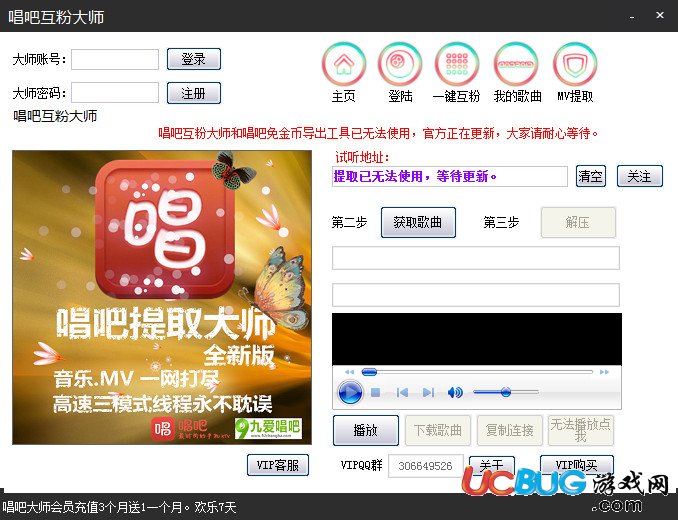Click the rewind arrows on the seek bar

click(x=349, y=372)
